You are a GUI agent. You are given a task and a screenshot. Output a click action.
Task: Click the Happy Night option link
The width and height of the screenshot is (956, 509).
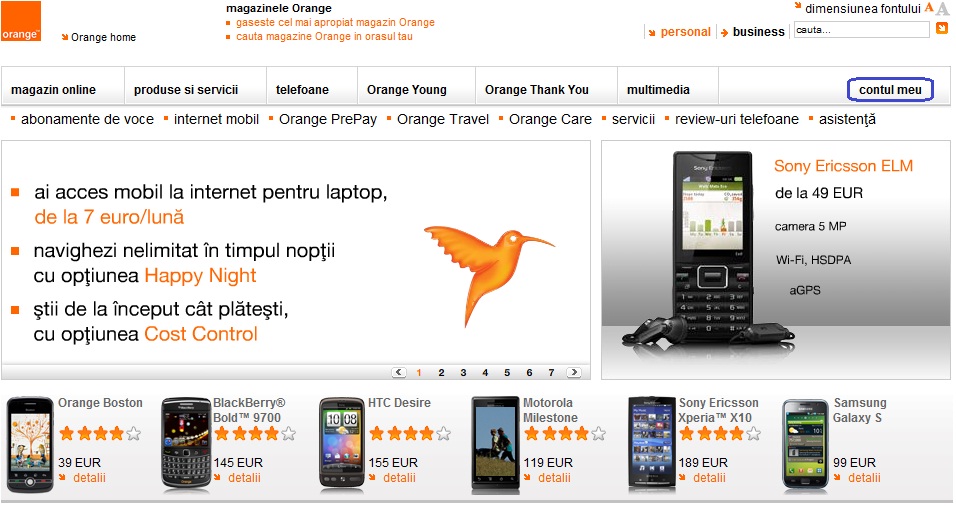[x=201, y=276]
